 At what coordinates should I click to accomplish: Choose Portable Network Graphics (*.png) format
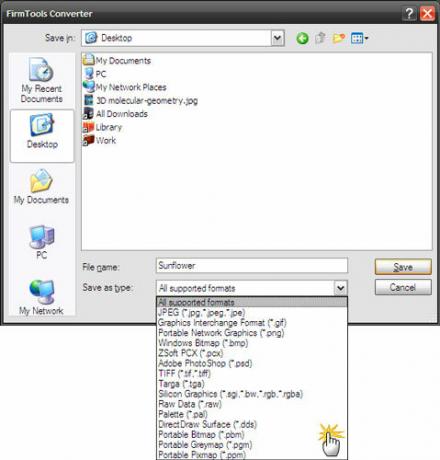pos(221,333)
